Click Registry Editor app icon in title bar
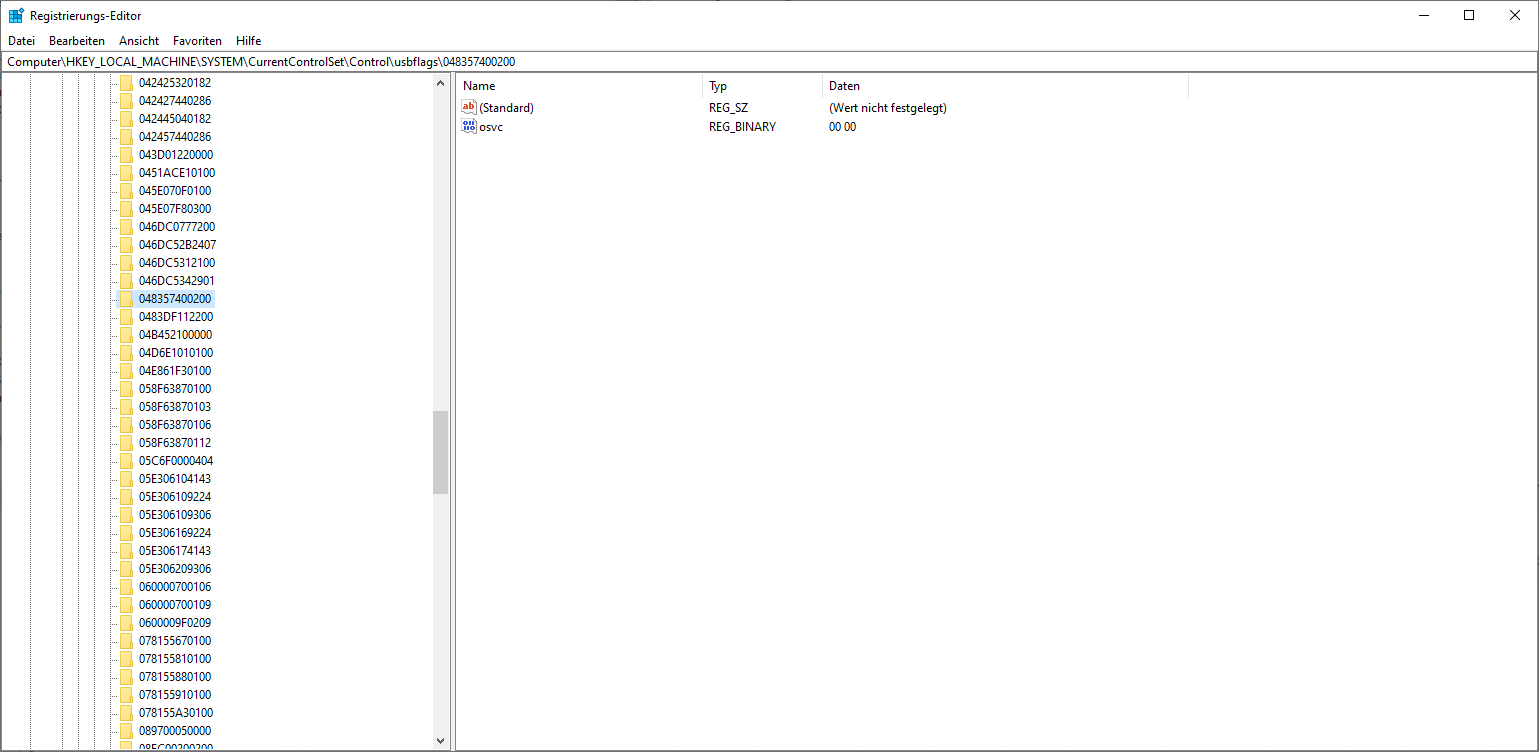 pos(16,15)
